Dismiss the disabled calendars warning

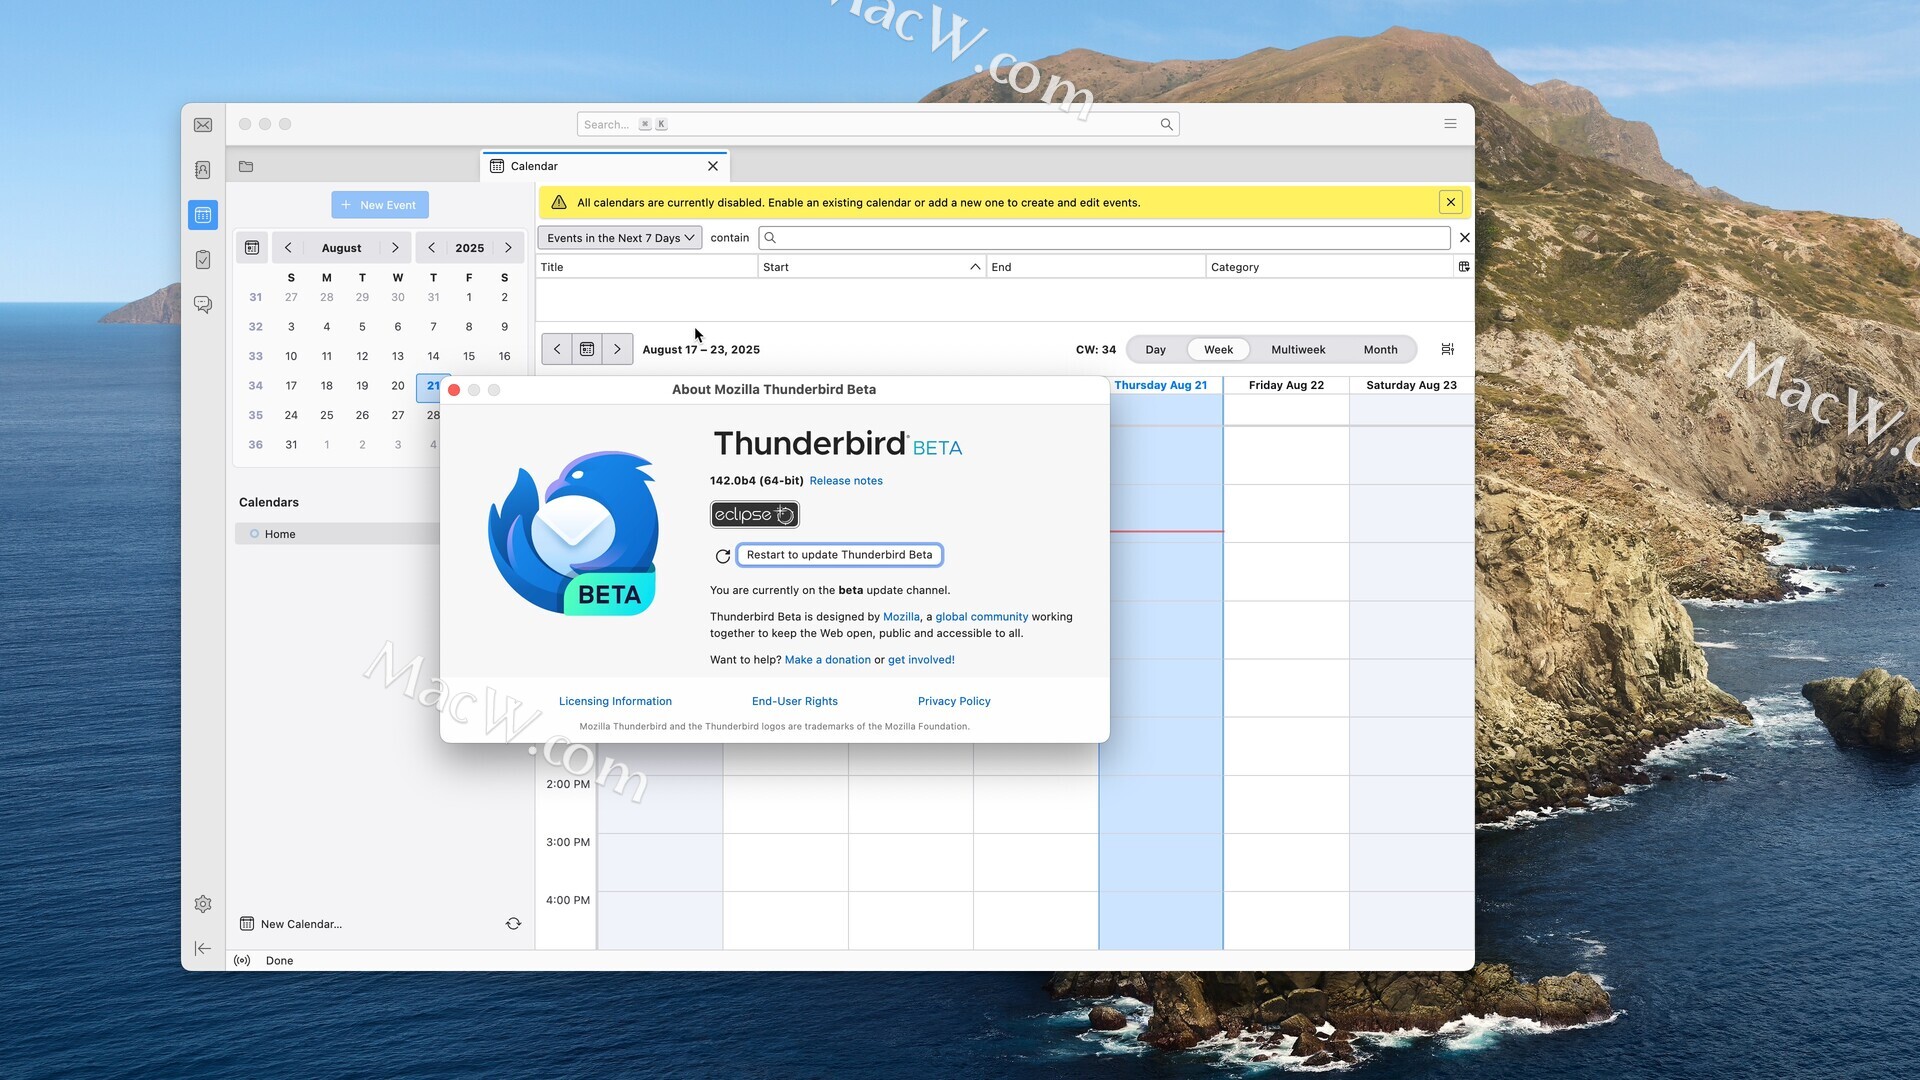point(1451,202)
